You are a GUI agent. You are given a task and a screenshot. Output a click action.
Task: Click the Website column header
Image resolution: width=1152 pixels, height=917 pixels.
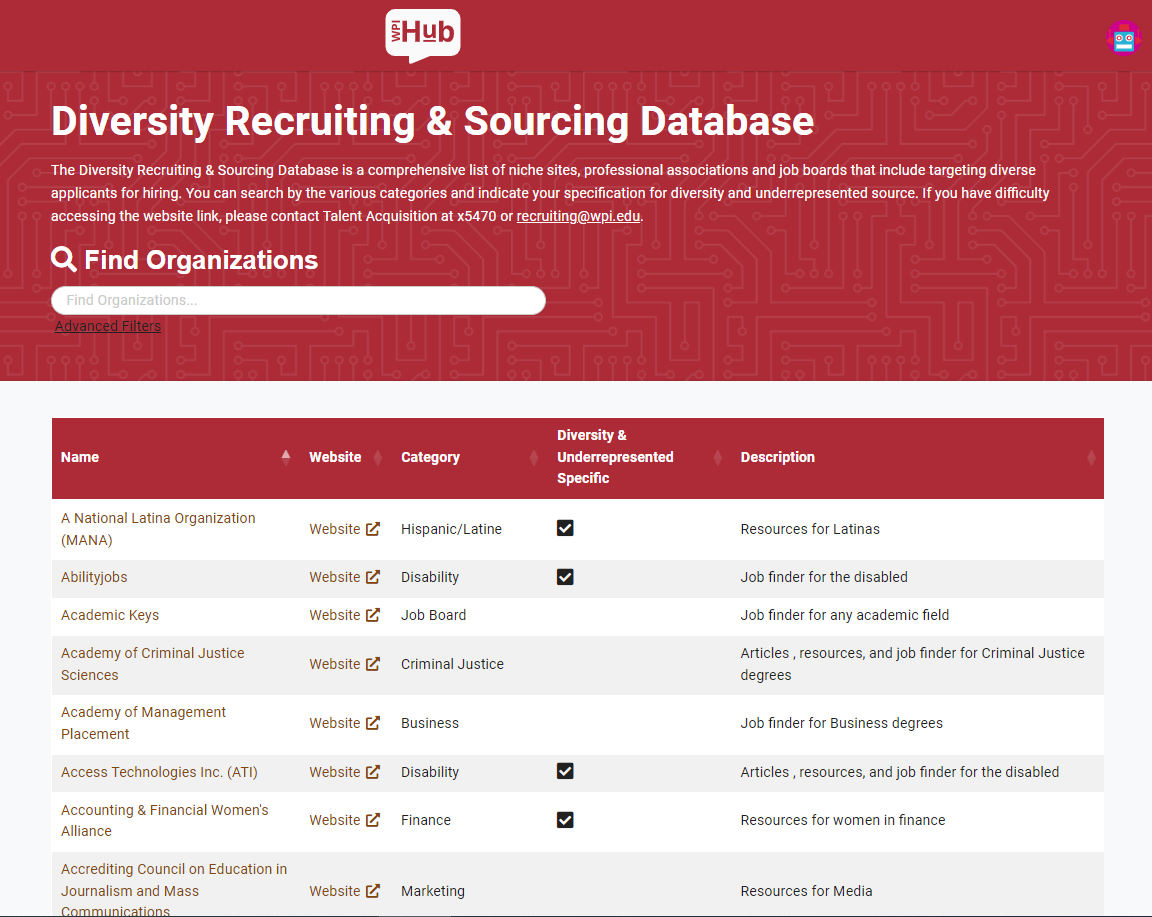[x=335, y=457]
